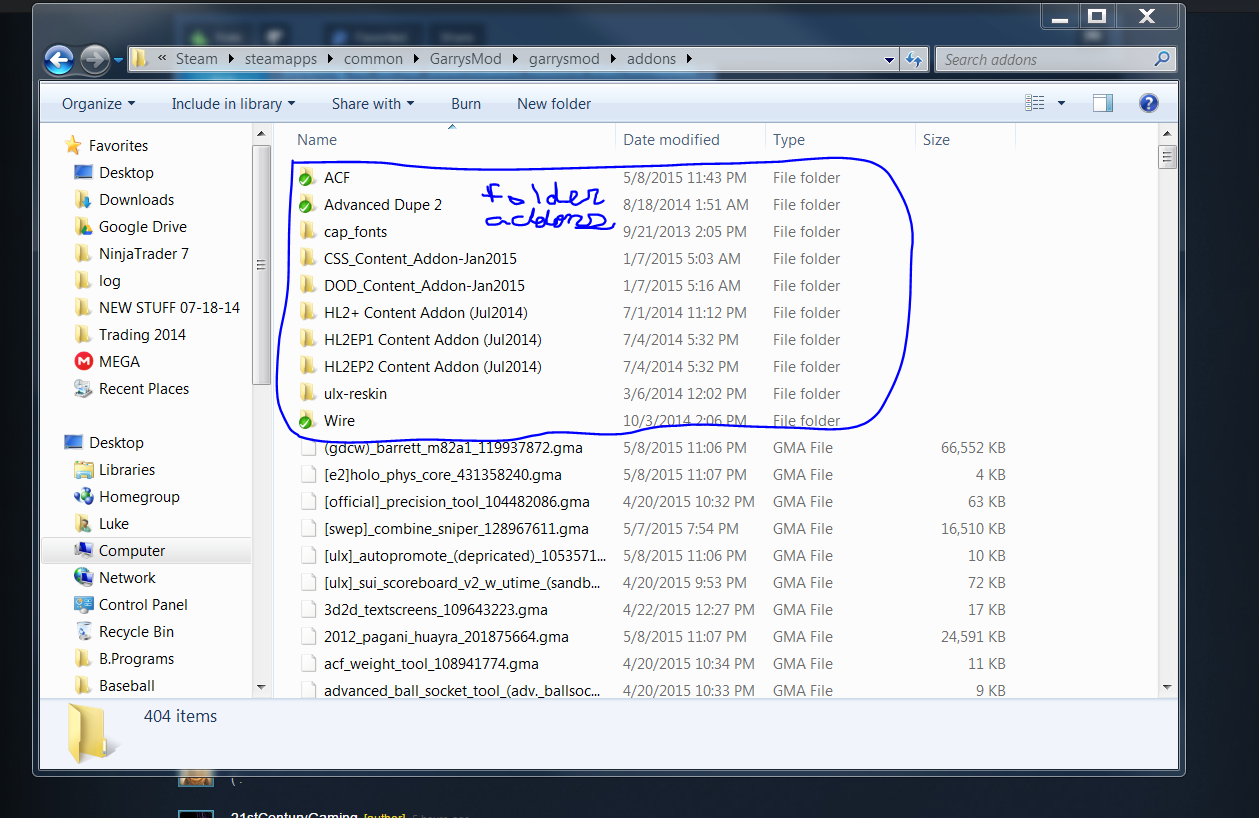The height and width of the screenshot is (818, 1259).
Task: Select [e2]holo_phys_core gma file
Action: (442, 475)
